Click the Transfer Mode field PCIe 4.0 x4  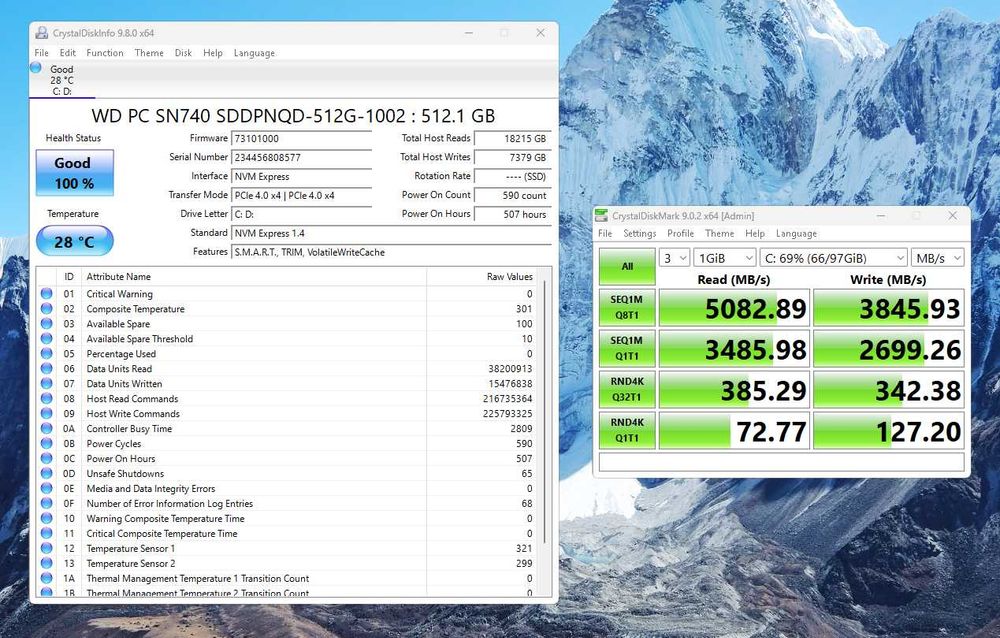pos(302,195)
